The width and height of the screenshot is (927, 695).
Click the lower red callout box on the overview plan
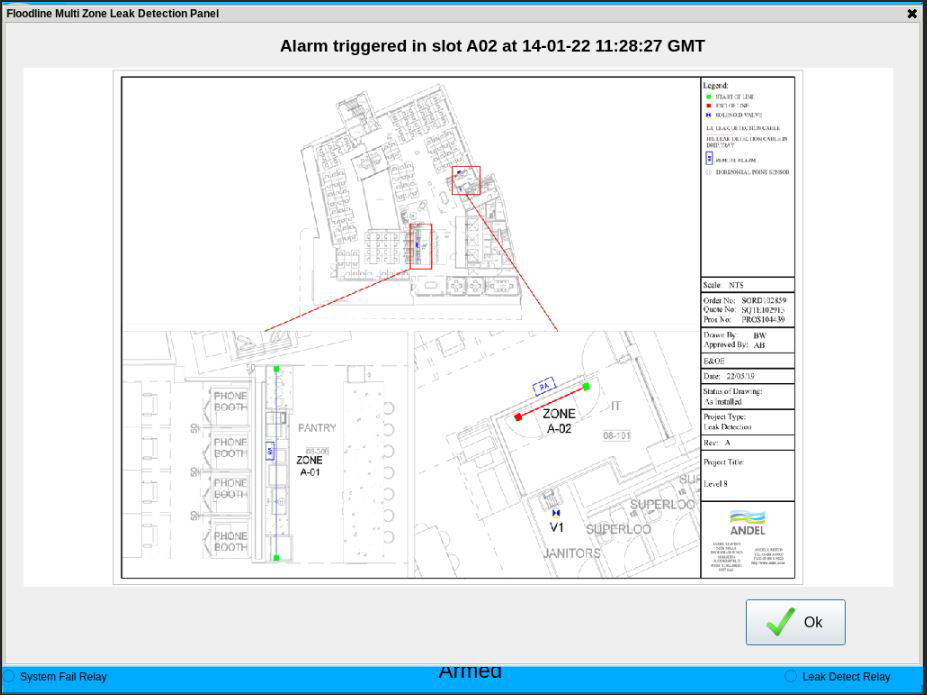pos(421,246)
